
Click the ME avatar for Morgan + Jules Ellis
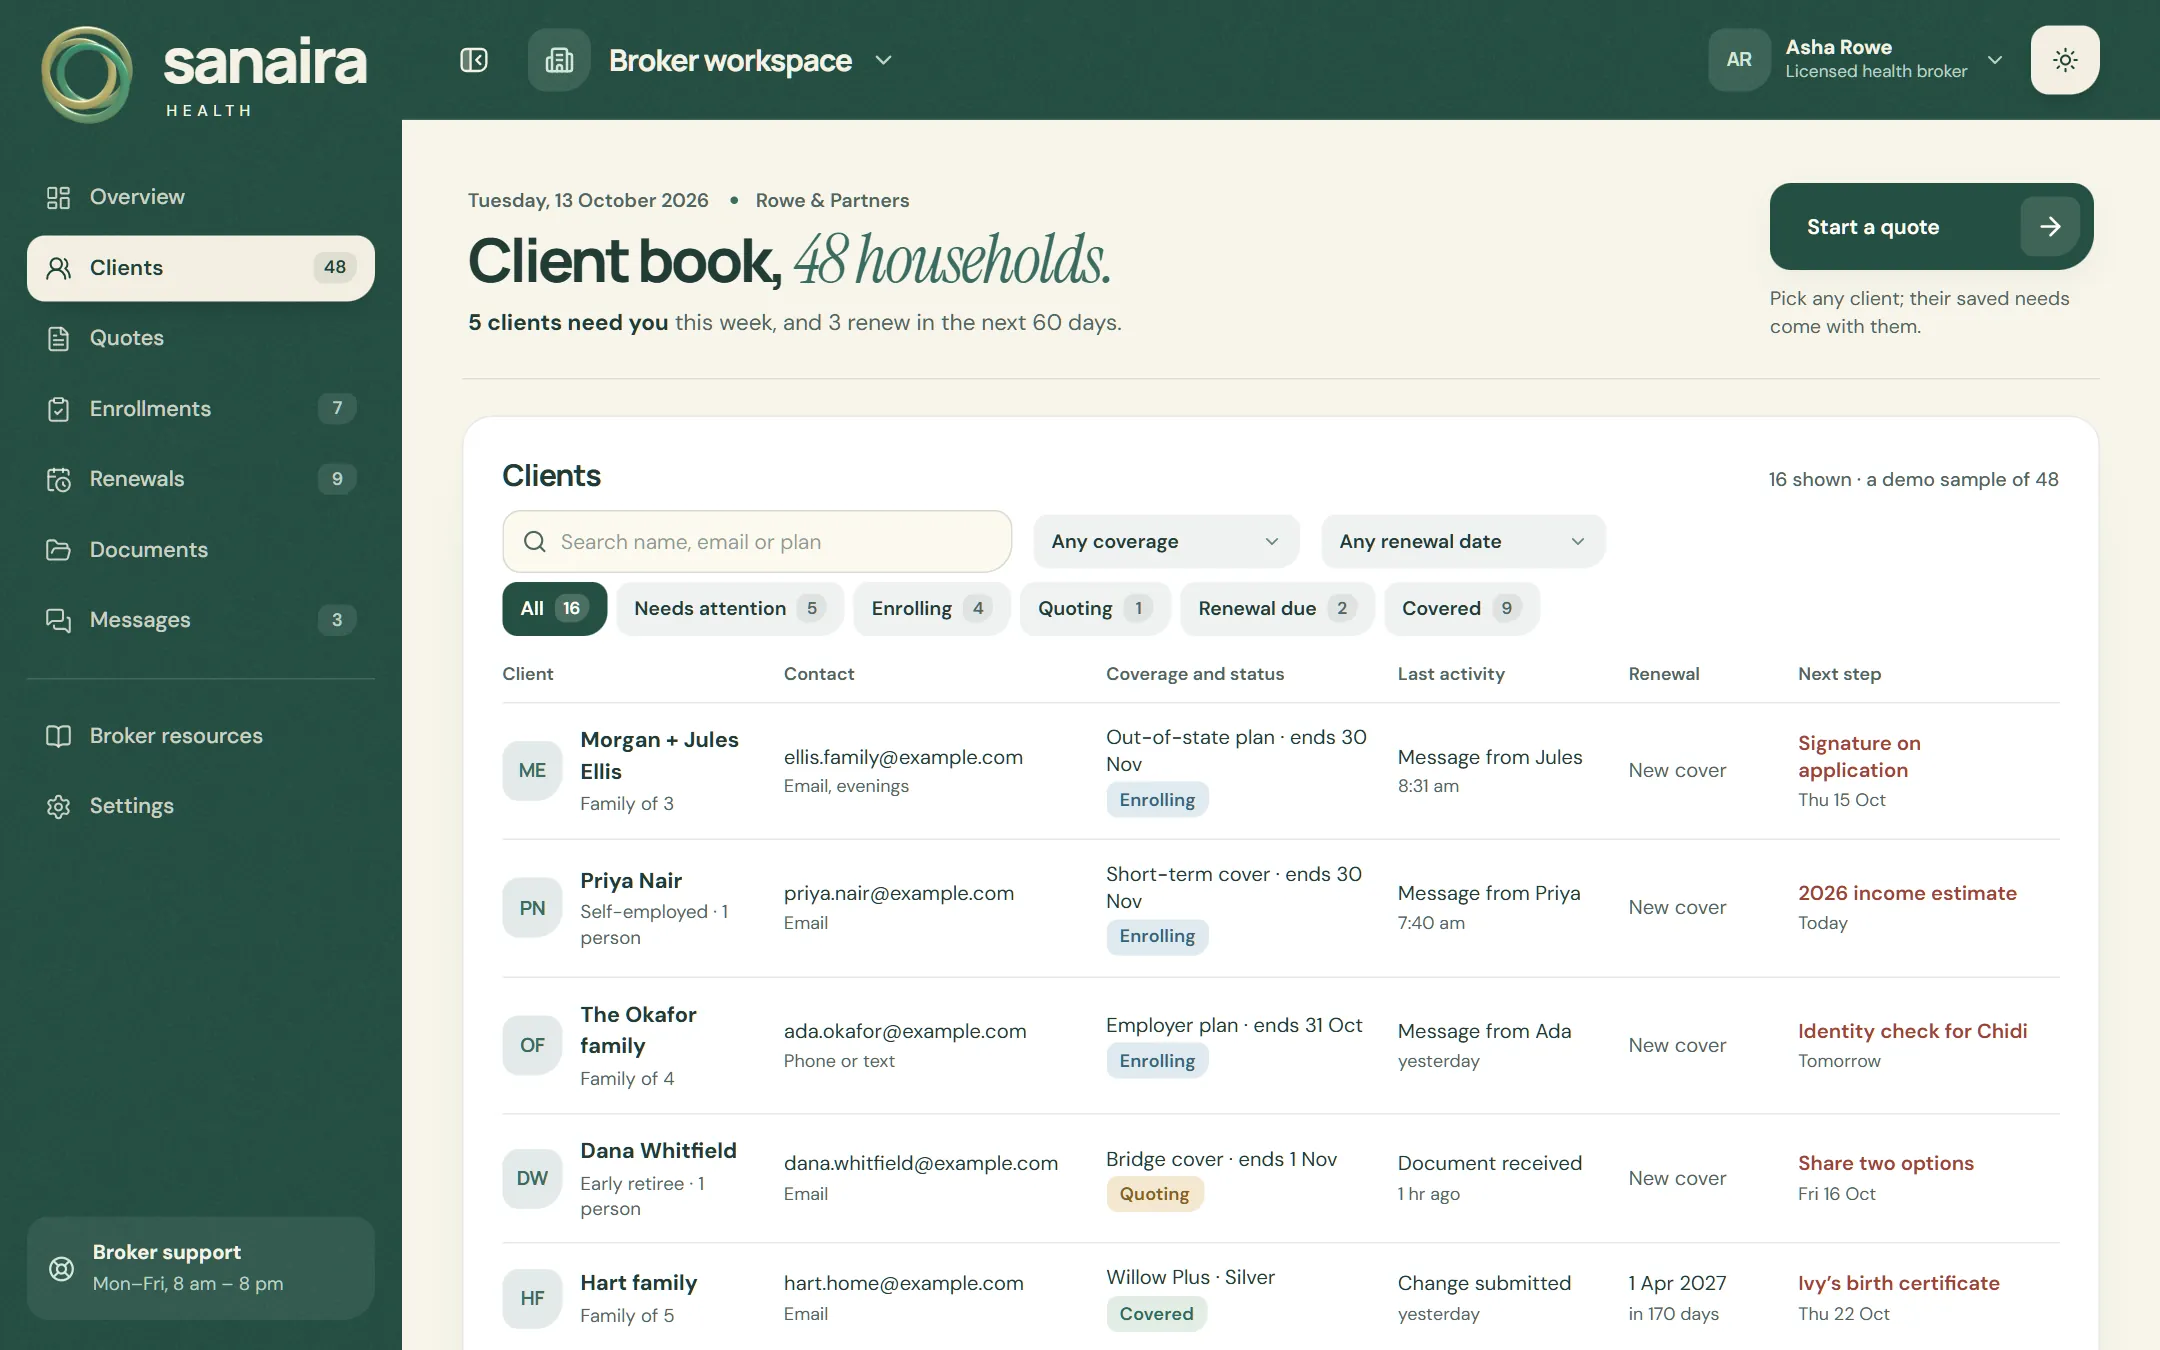tap(532, 771)
